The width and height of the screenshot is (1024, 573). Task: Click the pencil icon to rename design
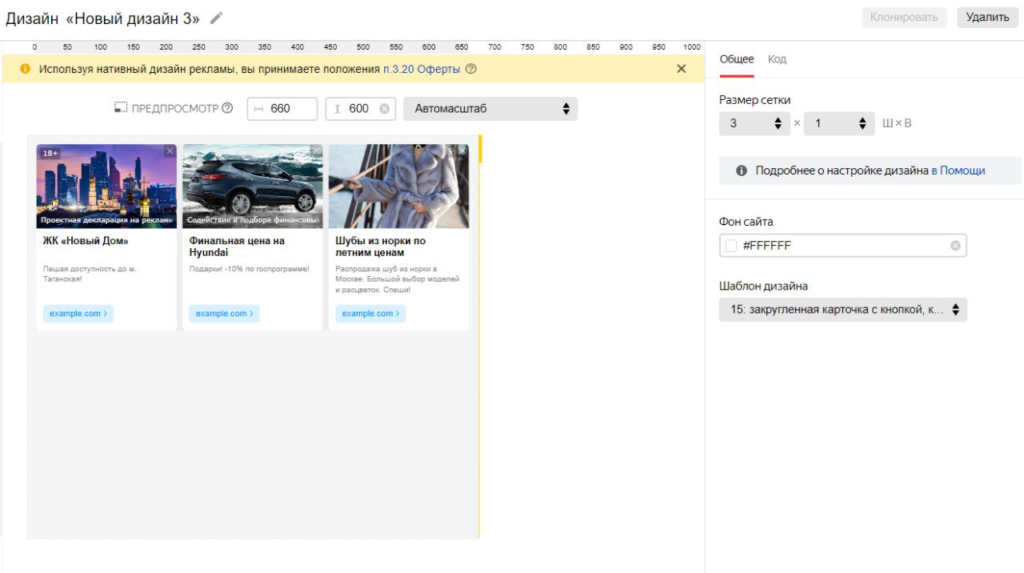pos(216,18)
